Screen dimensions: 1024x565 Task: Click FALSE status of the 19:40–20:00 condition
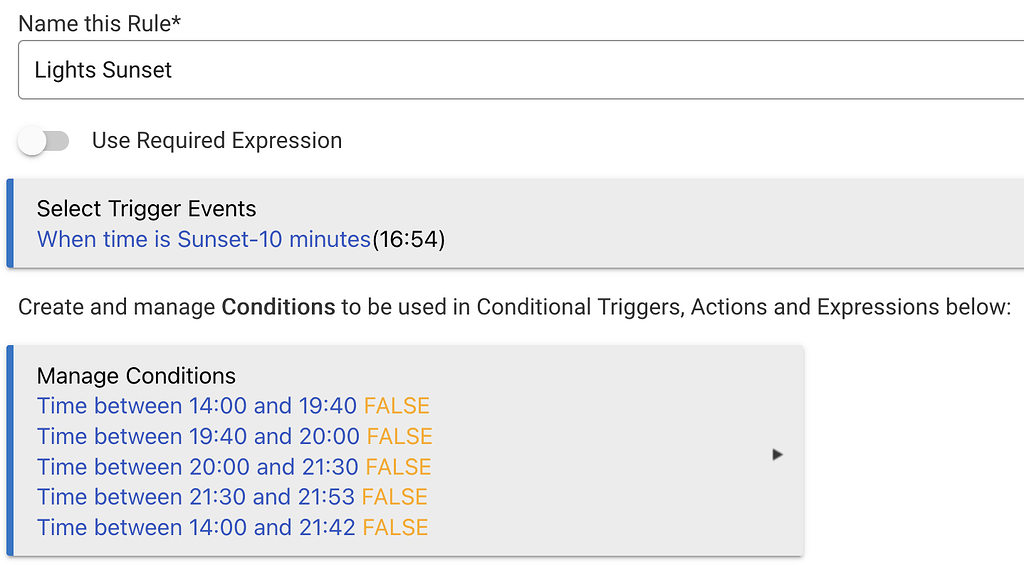[x=400, y=436]
